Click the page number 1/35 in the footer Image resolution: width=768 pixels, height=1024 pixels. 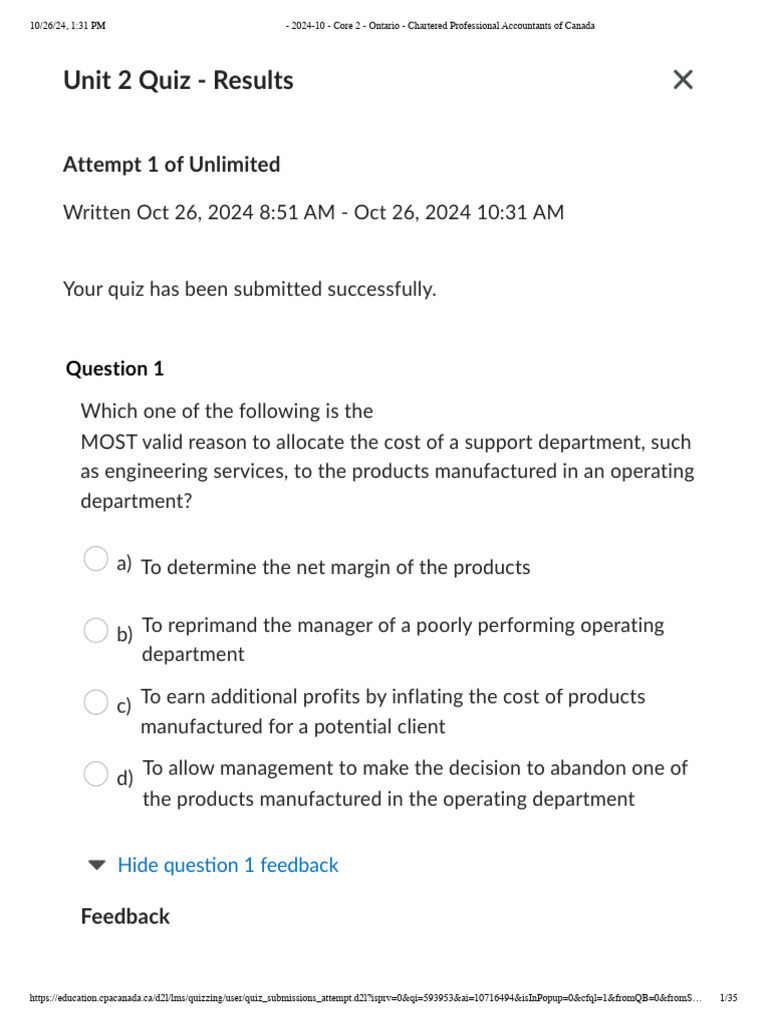pos(728,998)
